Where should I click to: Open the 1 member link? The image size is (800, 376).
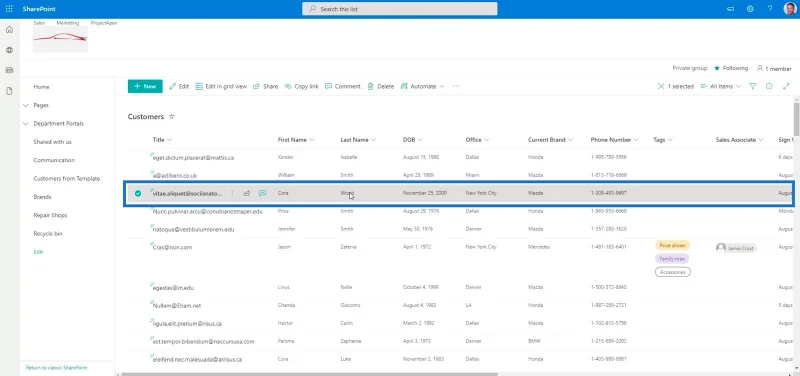pyautogui.click(x=774, y=68)
